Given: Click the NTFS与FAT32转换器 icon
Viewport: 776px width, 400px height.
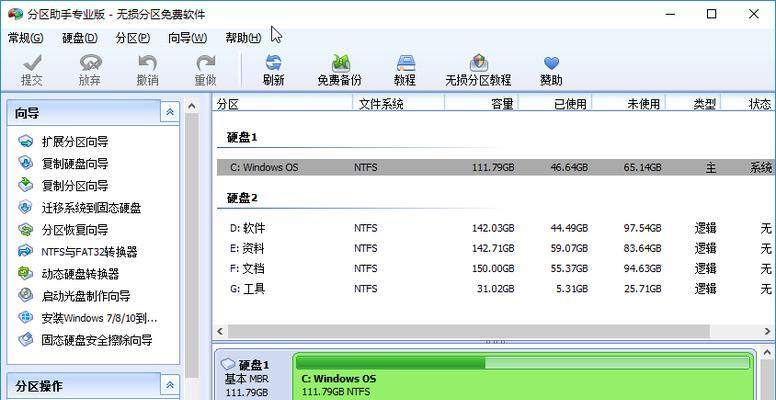Looking at the screenshot, I should tap(25, 251).
